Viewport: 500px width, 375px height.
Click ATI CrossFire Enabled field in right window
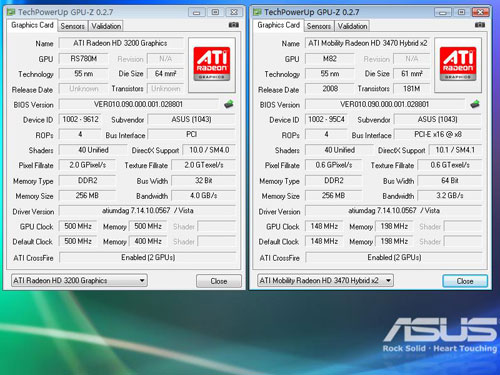click(394, 257)
